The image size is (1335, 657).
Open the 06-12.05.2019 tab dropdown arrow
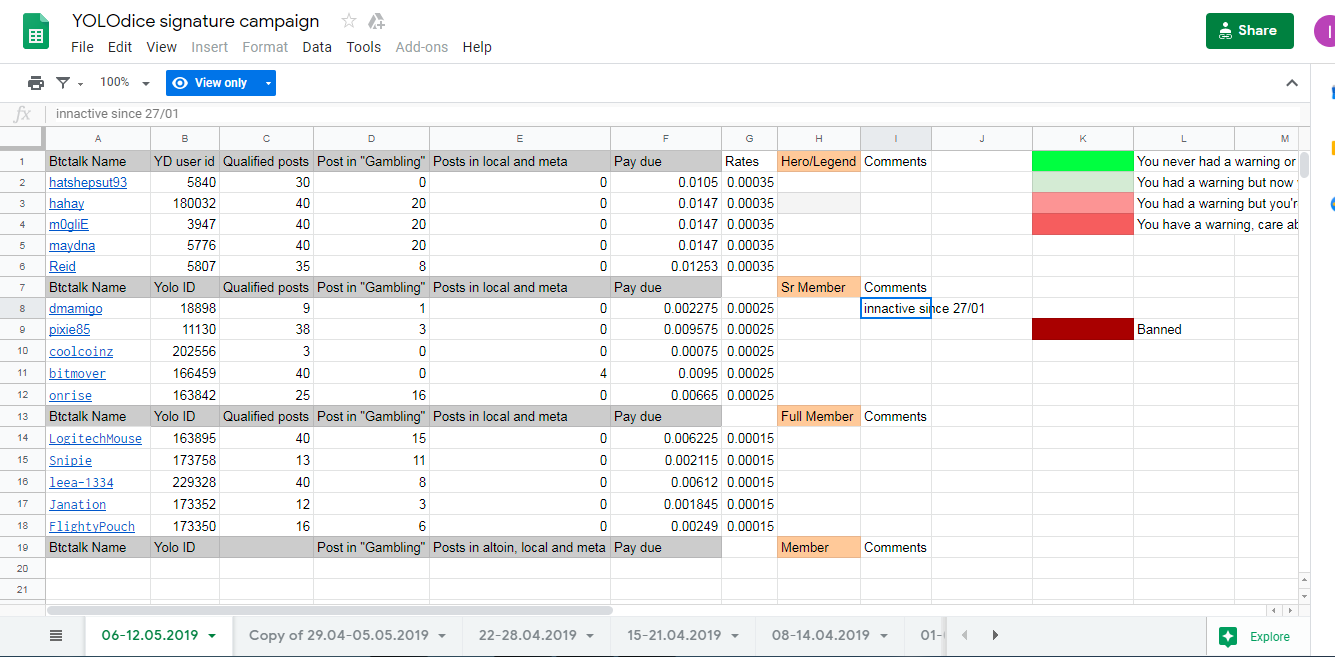pyautogui.click(x=211, y=636)
